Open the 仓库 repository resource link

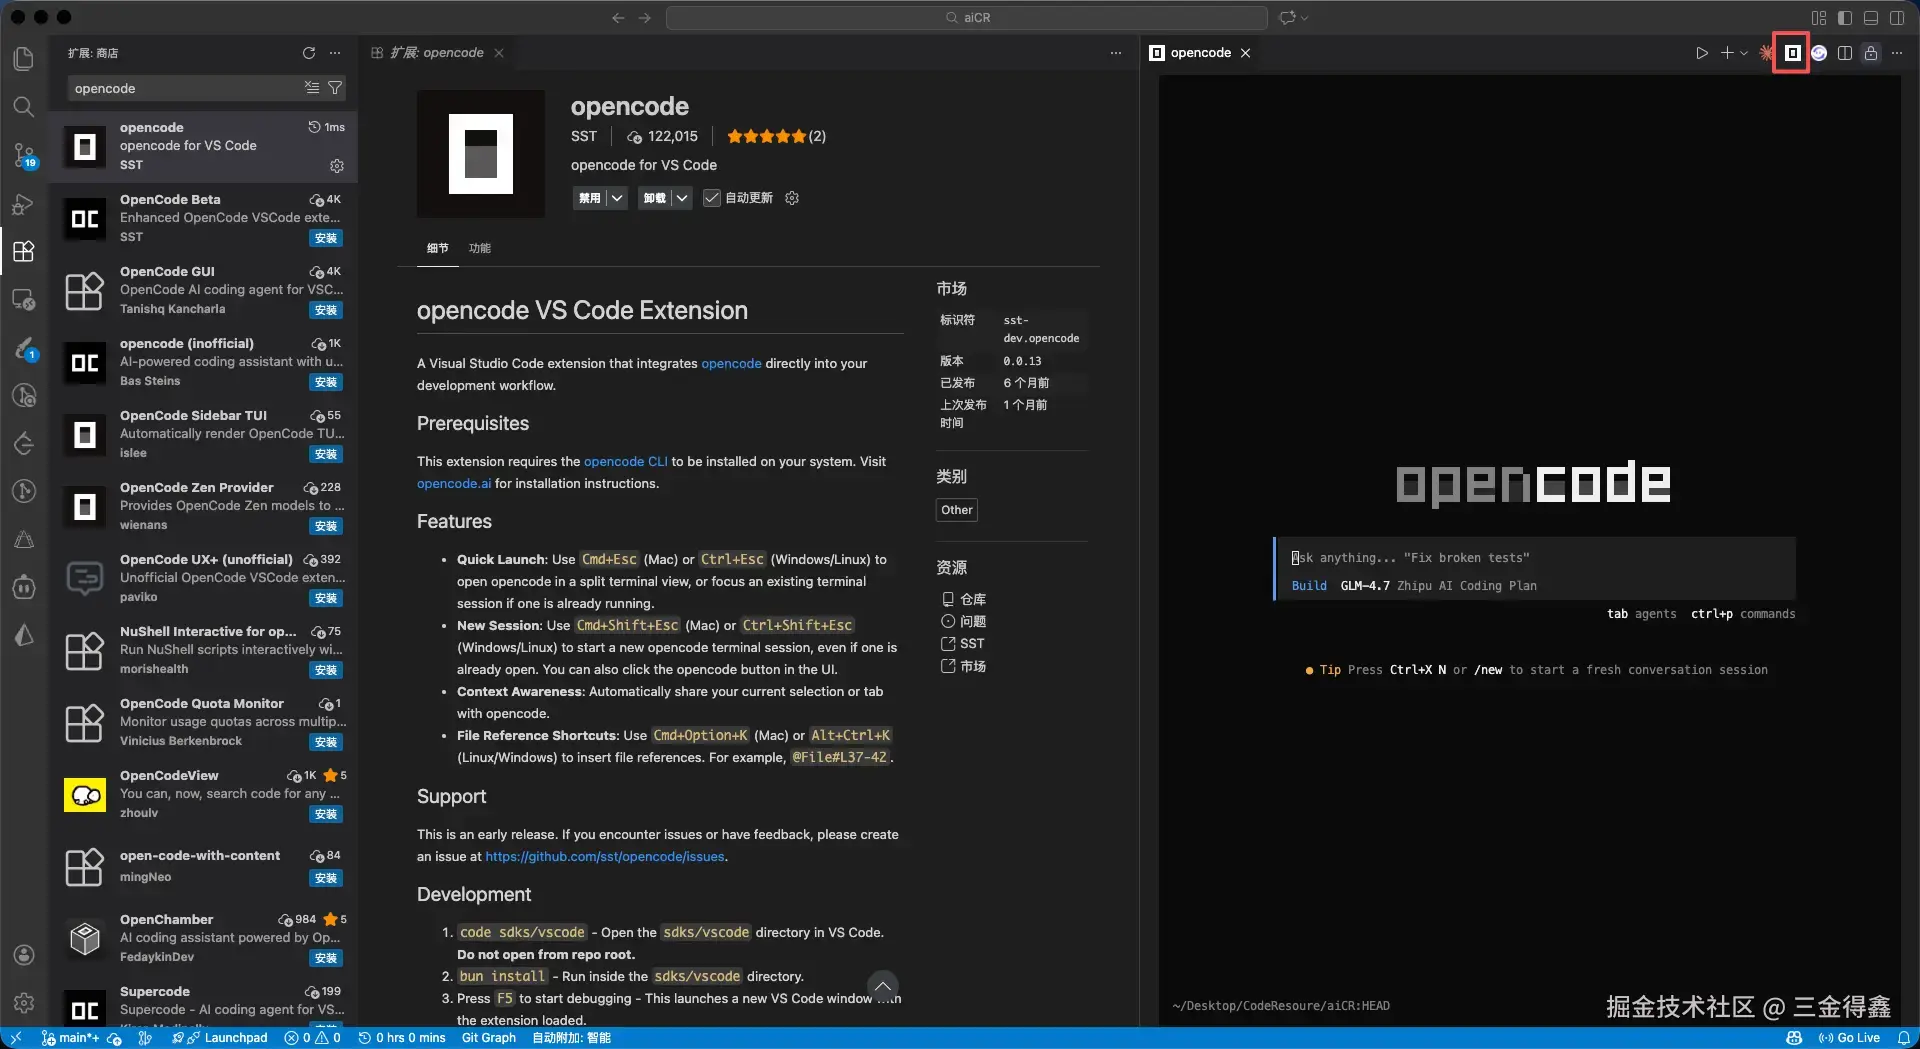click(964, 599)
